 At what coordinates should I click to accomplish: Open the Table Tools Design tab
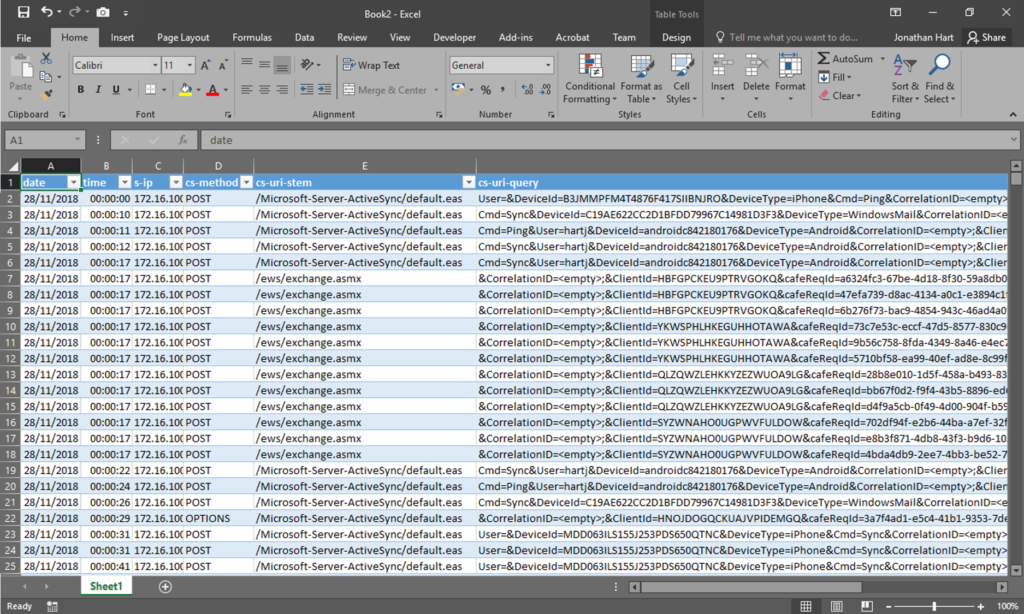tap(676, 37)
